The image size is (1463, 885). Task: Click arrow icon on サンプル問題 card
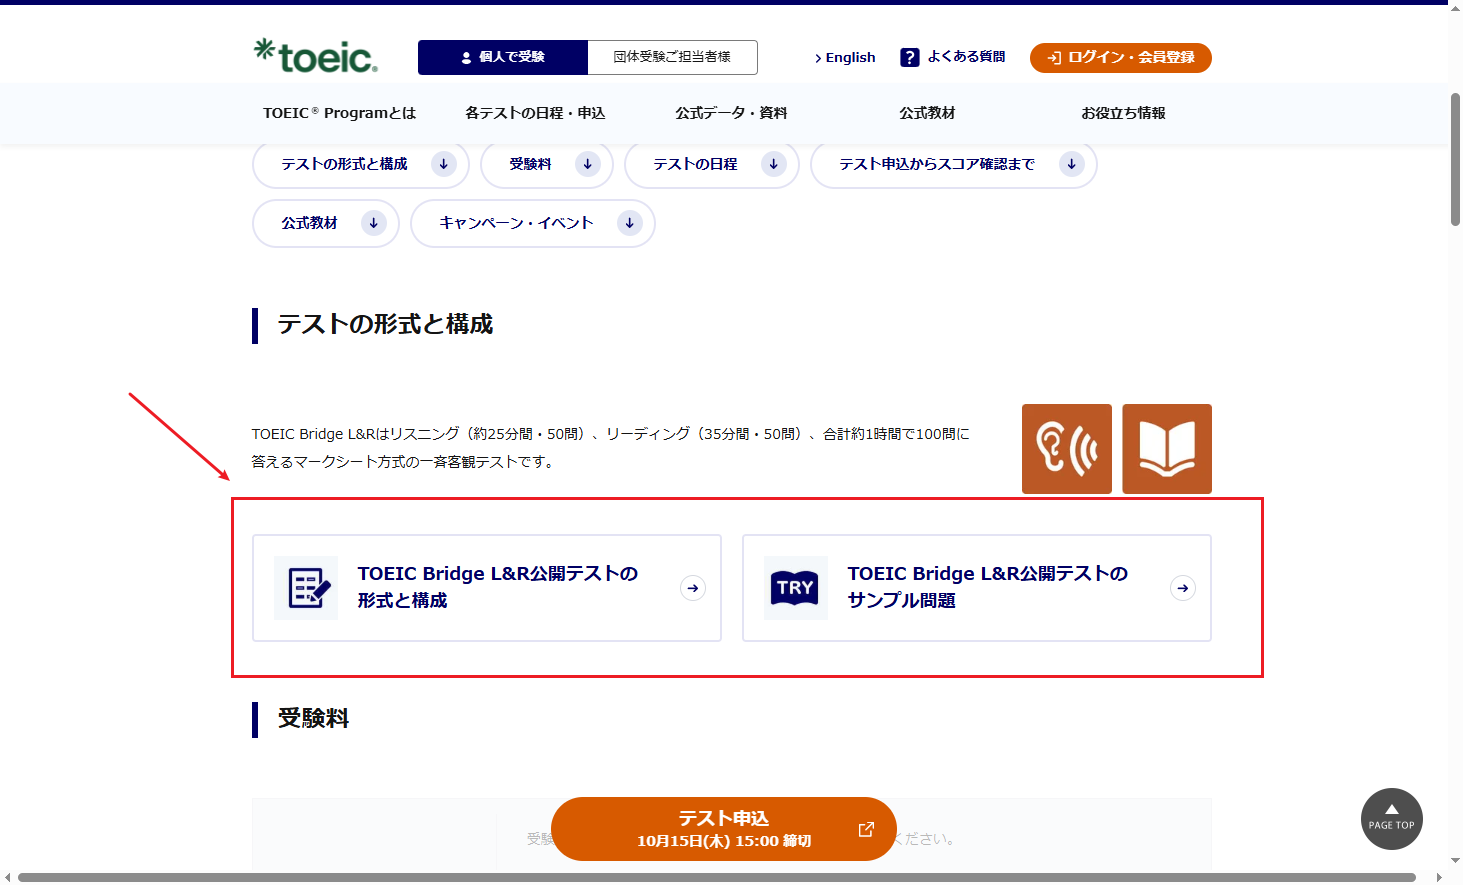tap(1183, 588)
